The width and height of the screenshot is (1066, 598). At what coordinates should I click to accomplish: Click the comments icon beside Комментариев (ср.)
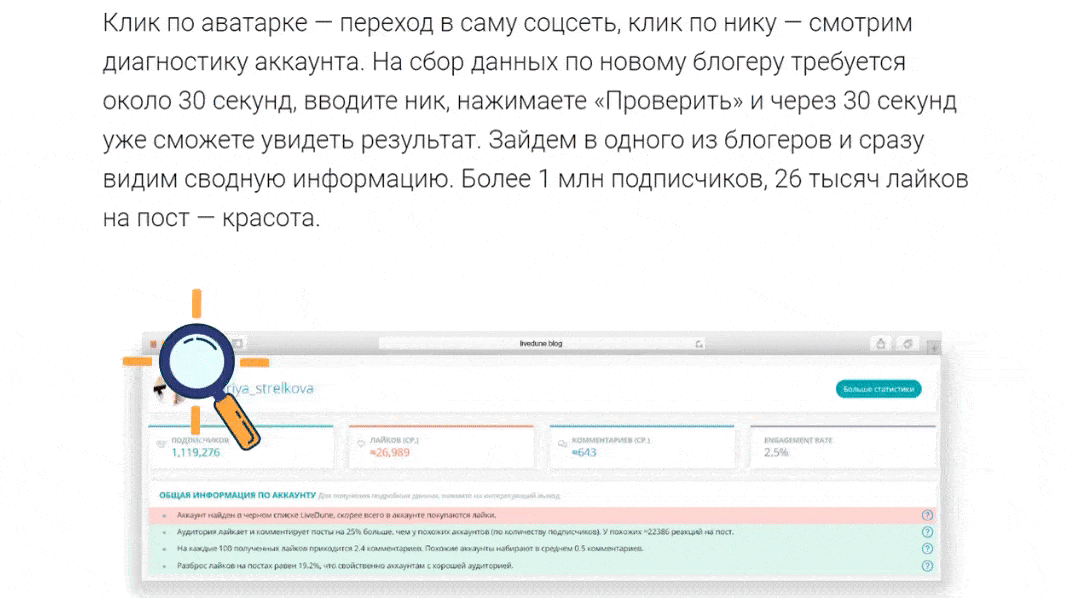click(x=562, y=443)
